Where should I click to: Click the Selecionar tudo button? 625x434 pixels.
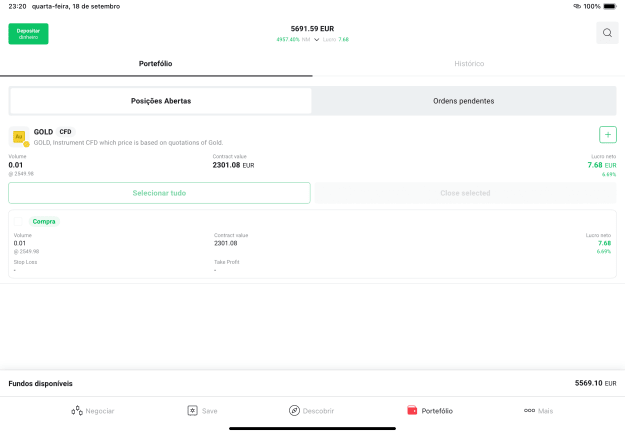[x=159, y=193]
